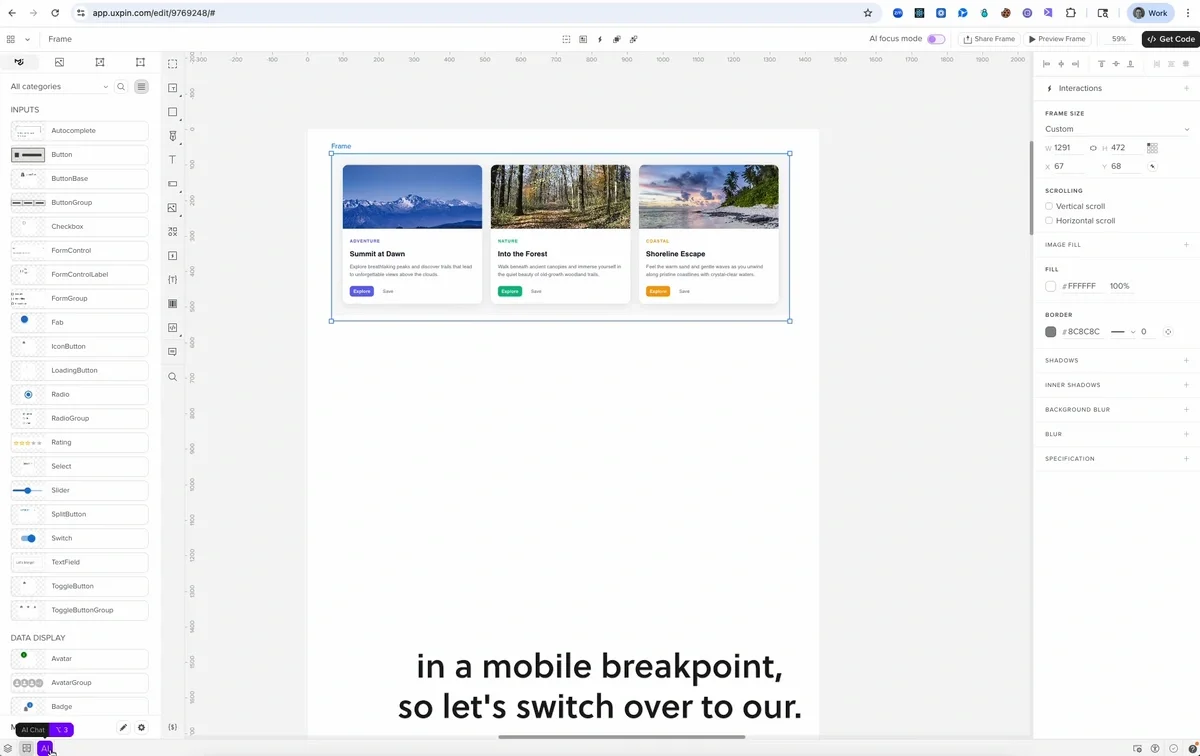Select the Text tool
Viewport: 1200px width, 756px height.
point(172,160)
